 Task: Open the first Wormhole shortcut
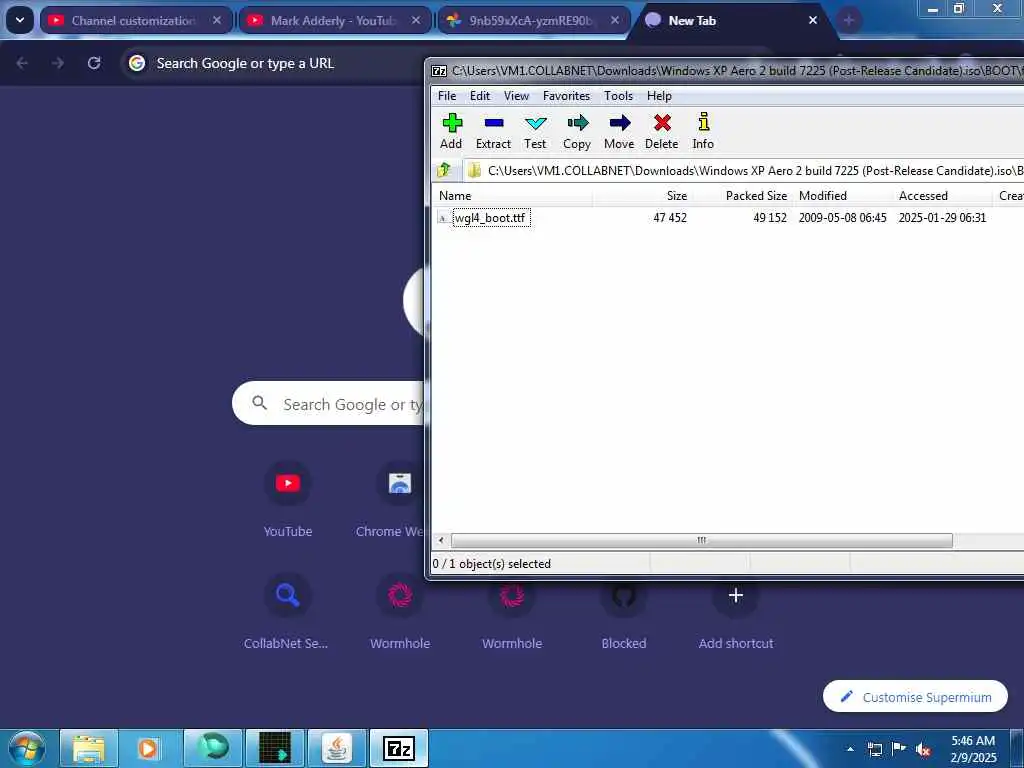click(x=400, y=612)
